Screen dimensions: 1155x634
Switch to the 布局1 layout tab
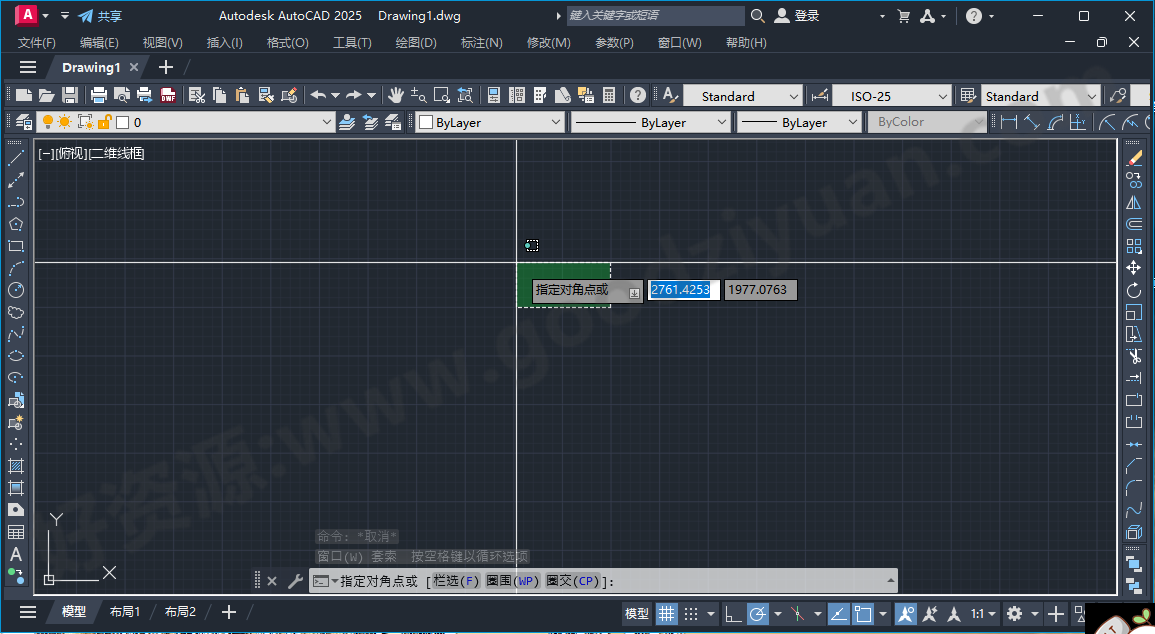point(125,611)
